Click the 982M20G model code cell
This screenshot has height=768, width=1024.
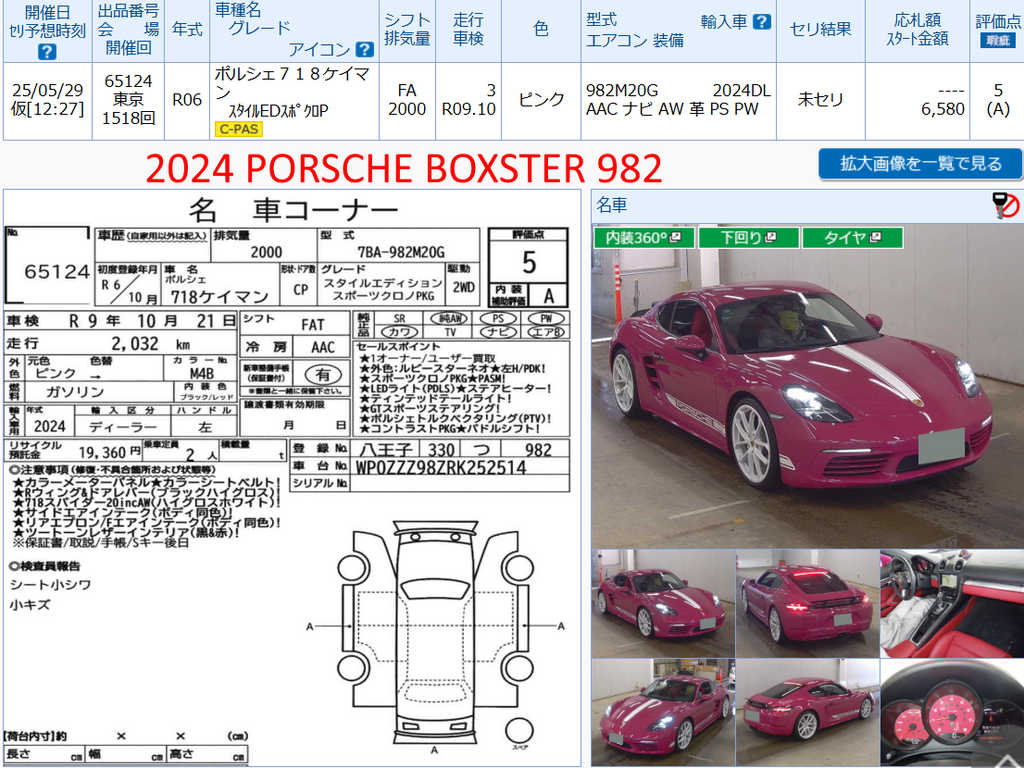coord(622,90)
